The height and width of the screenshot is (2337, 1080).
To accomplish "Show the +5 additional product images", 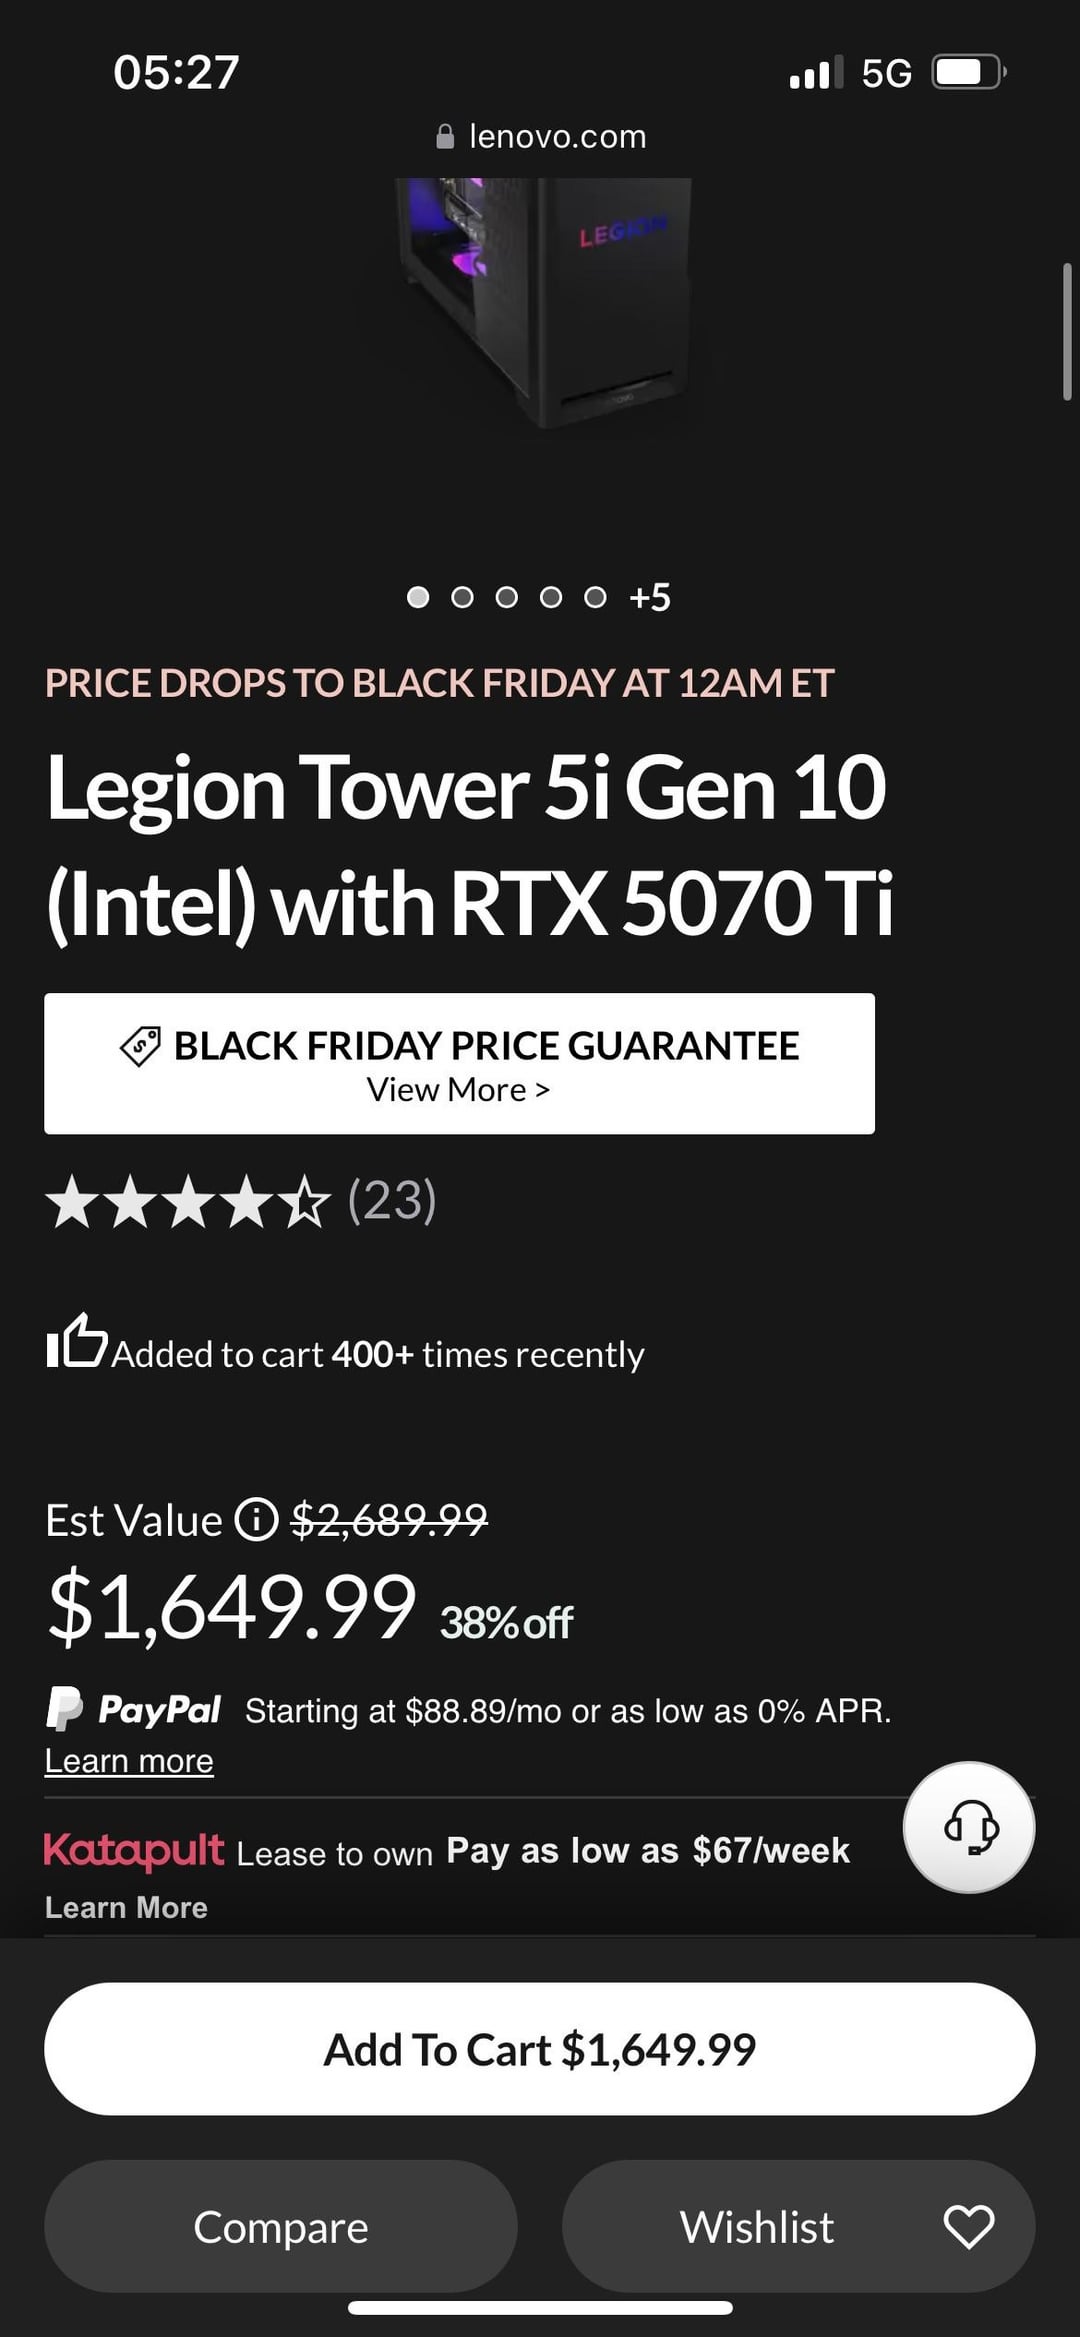I will 650,597.
